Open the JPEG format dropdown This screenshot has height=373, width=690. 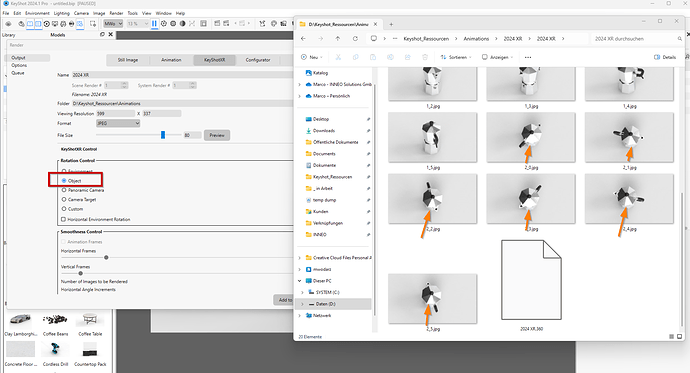coord(118,124)
